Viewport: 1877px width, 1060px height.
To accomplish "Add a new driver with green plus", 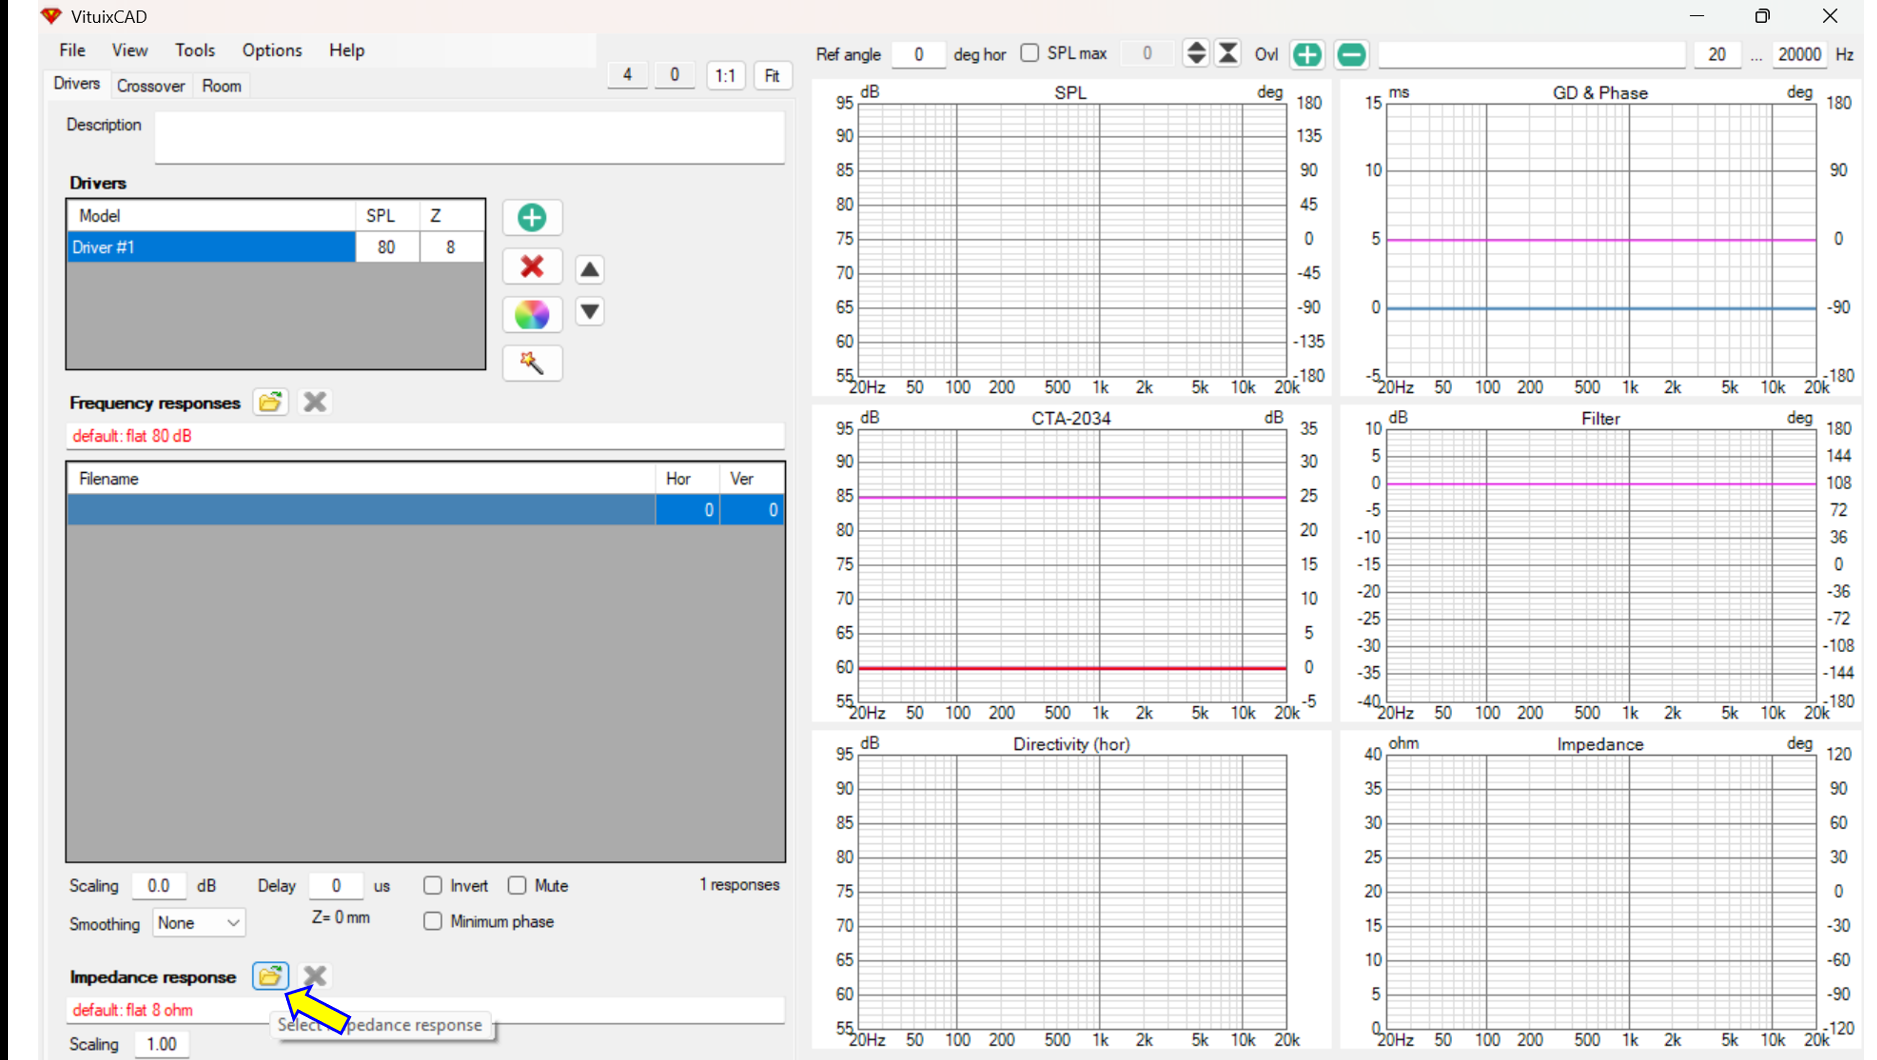I will [x=532, y=218].
